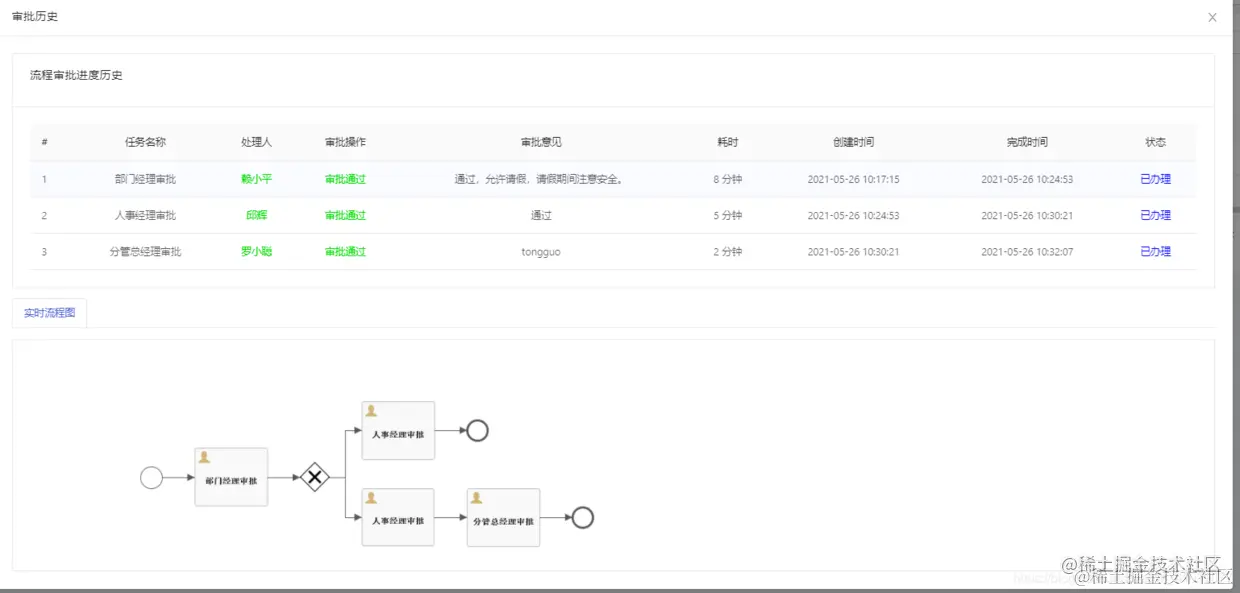The width and height of the screenshot is (1240, 593).
Task: Click finish time 10:24:53 in the 部门经理审批 row
Action: click(1027, 179)
